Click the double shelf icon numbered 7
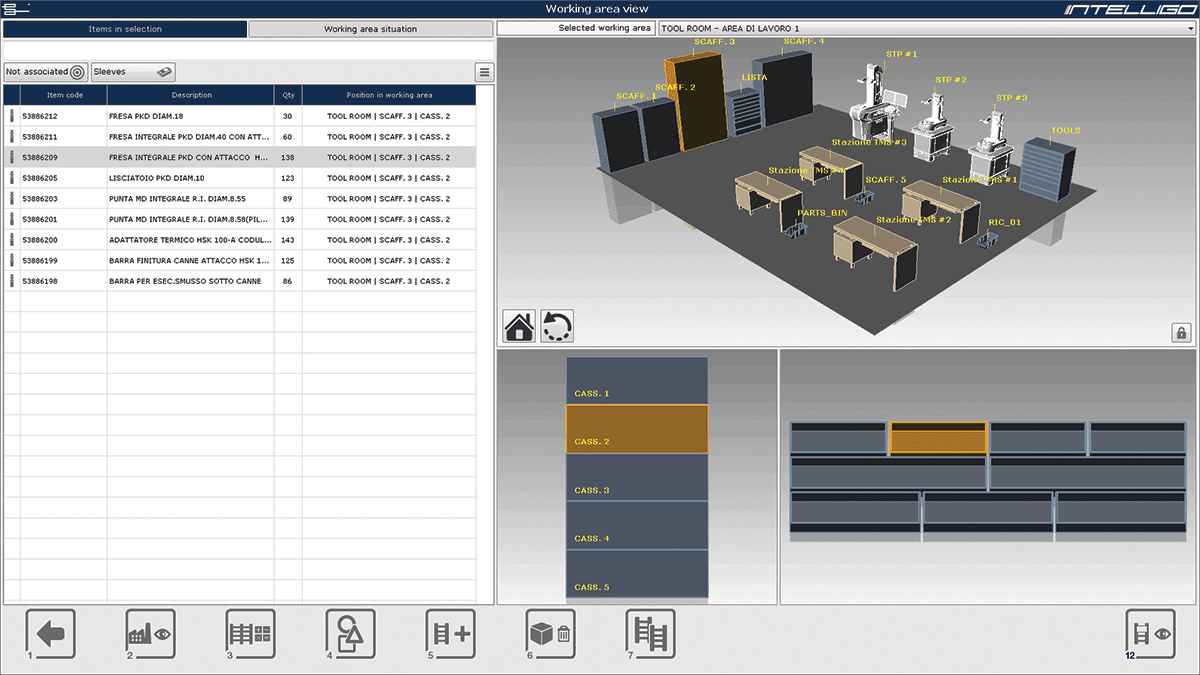Viewport: 1200px width, 675px height. pos(650,634)
